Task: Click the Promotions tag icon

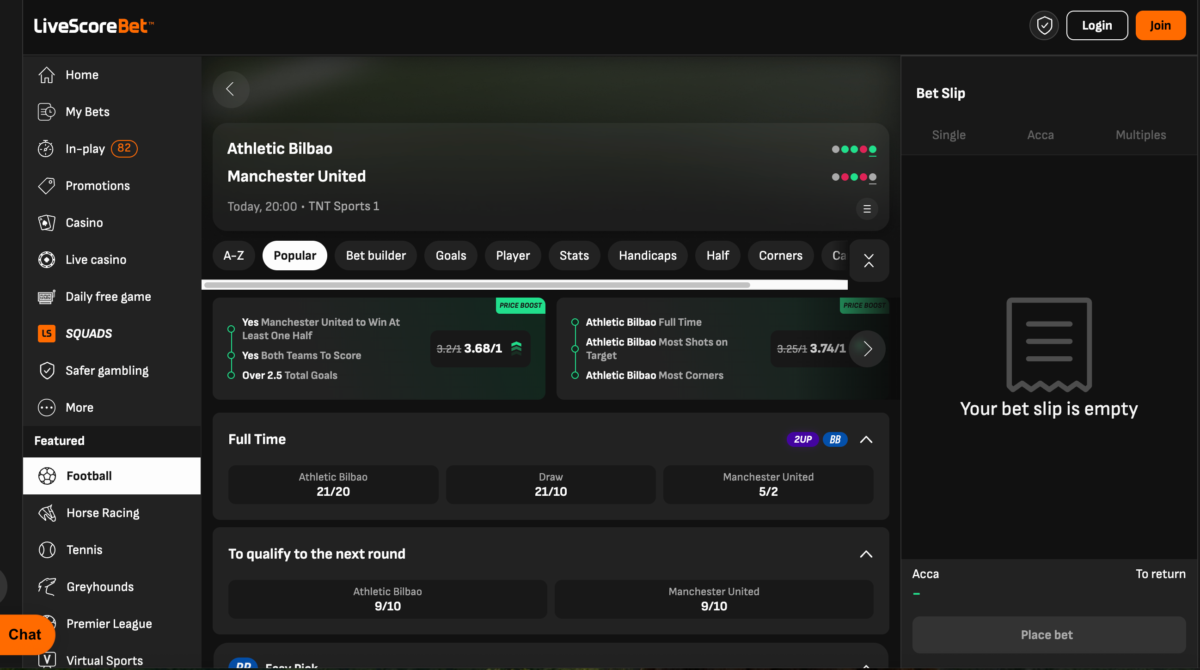Action: (x=46, y=186)
